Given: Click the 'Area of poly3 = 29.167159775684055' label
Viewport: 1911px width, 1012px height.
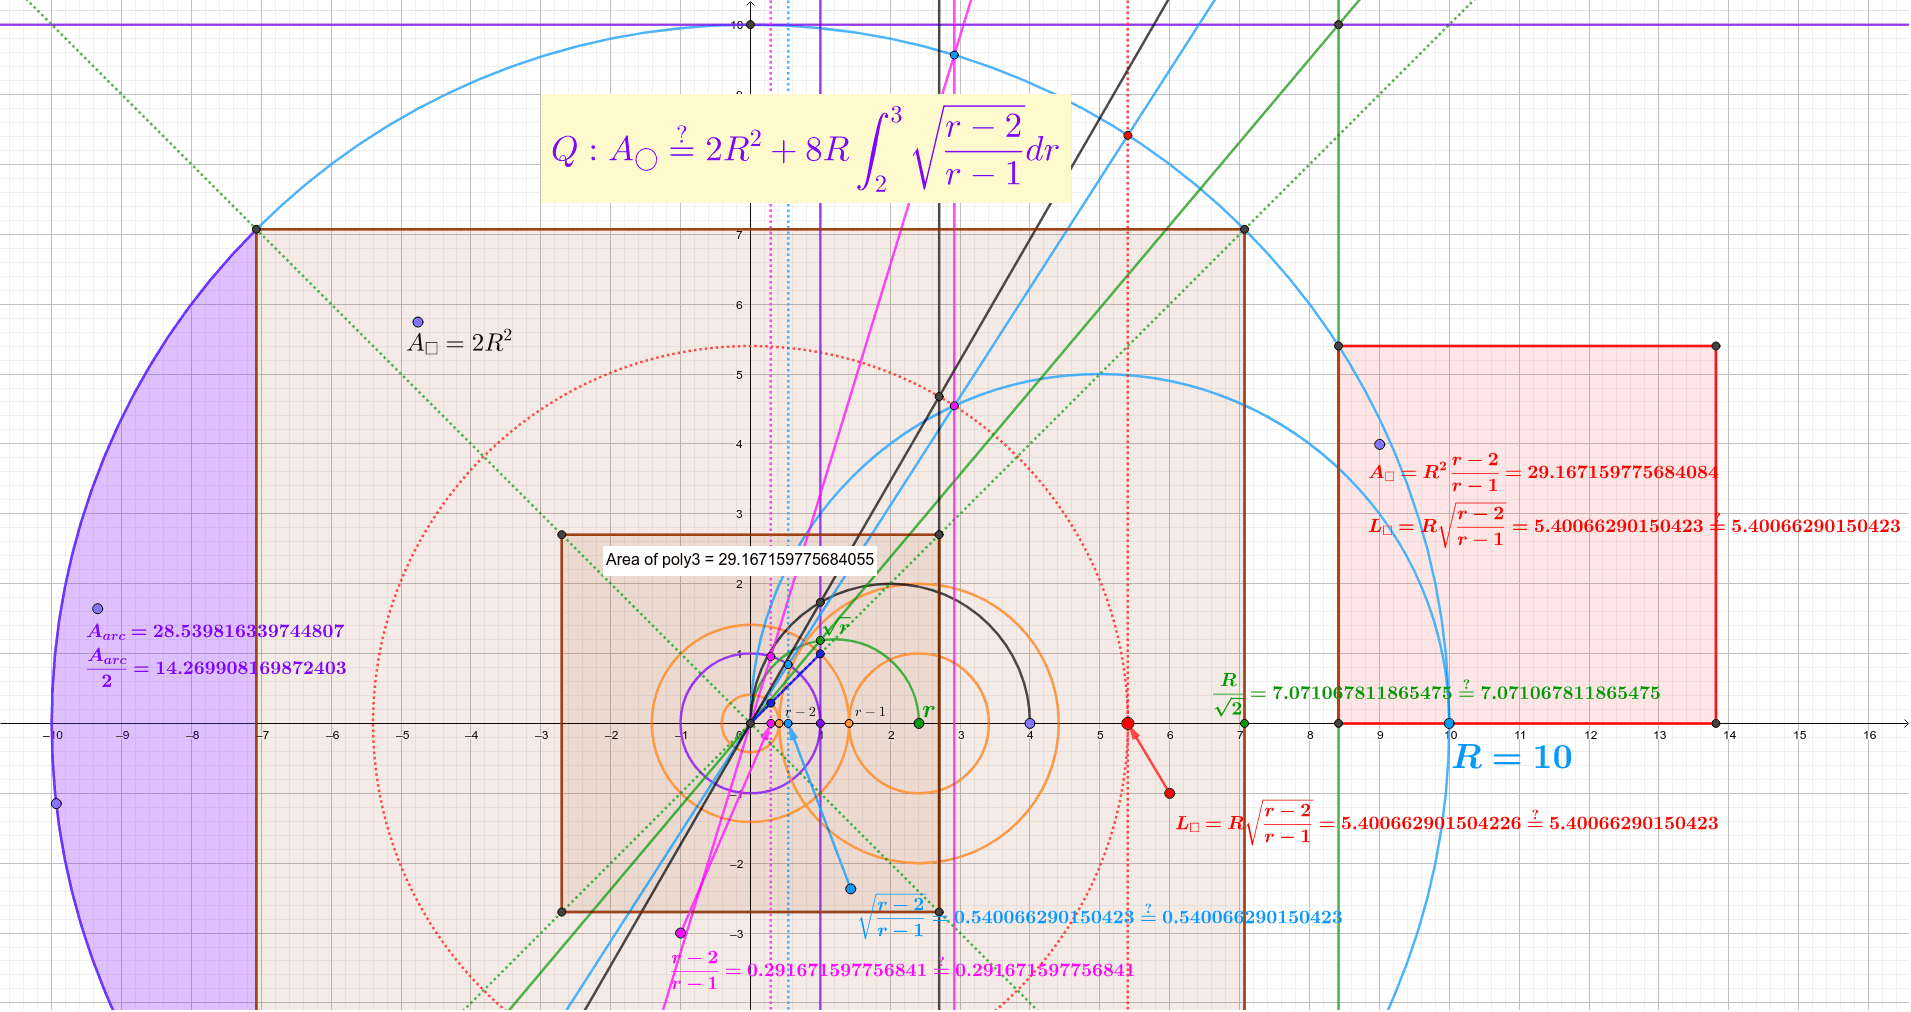Looking at the screenshot, I should tap(739, 559).
